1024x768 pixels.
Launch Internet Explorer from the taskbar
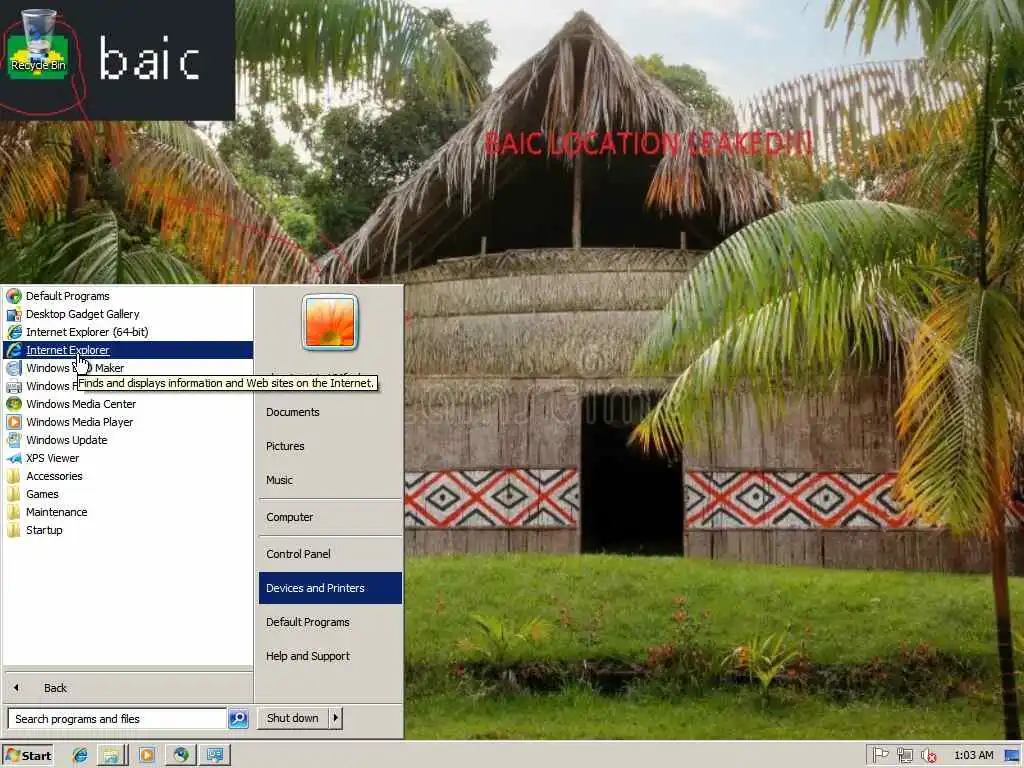tap(80, 755)
